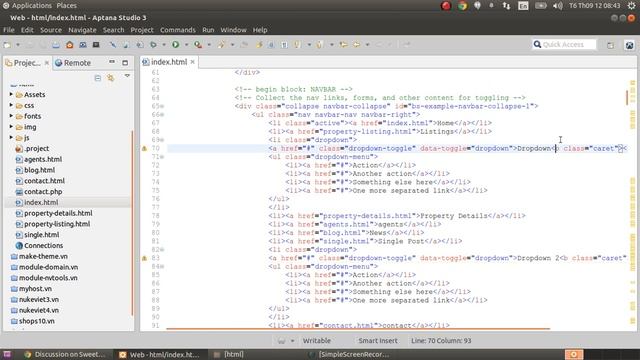The height and width of the screenshot is (360, 640).
Task: Click the Search flashlight toolbar icon
Action: (x=221, y=44)
